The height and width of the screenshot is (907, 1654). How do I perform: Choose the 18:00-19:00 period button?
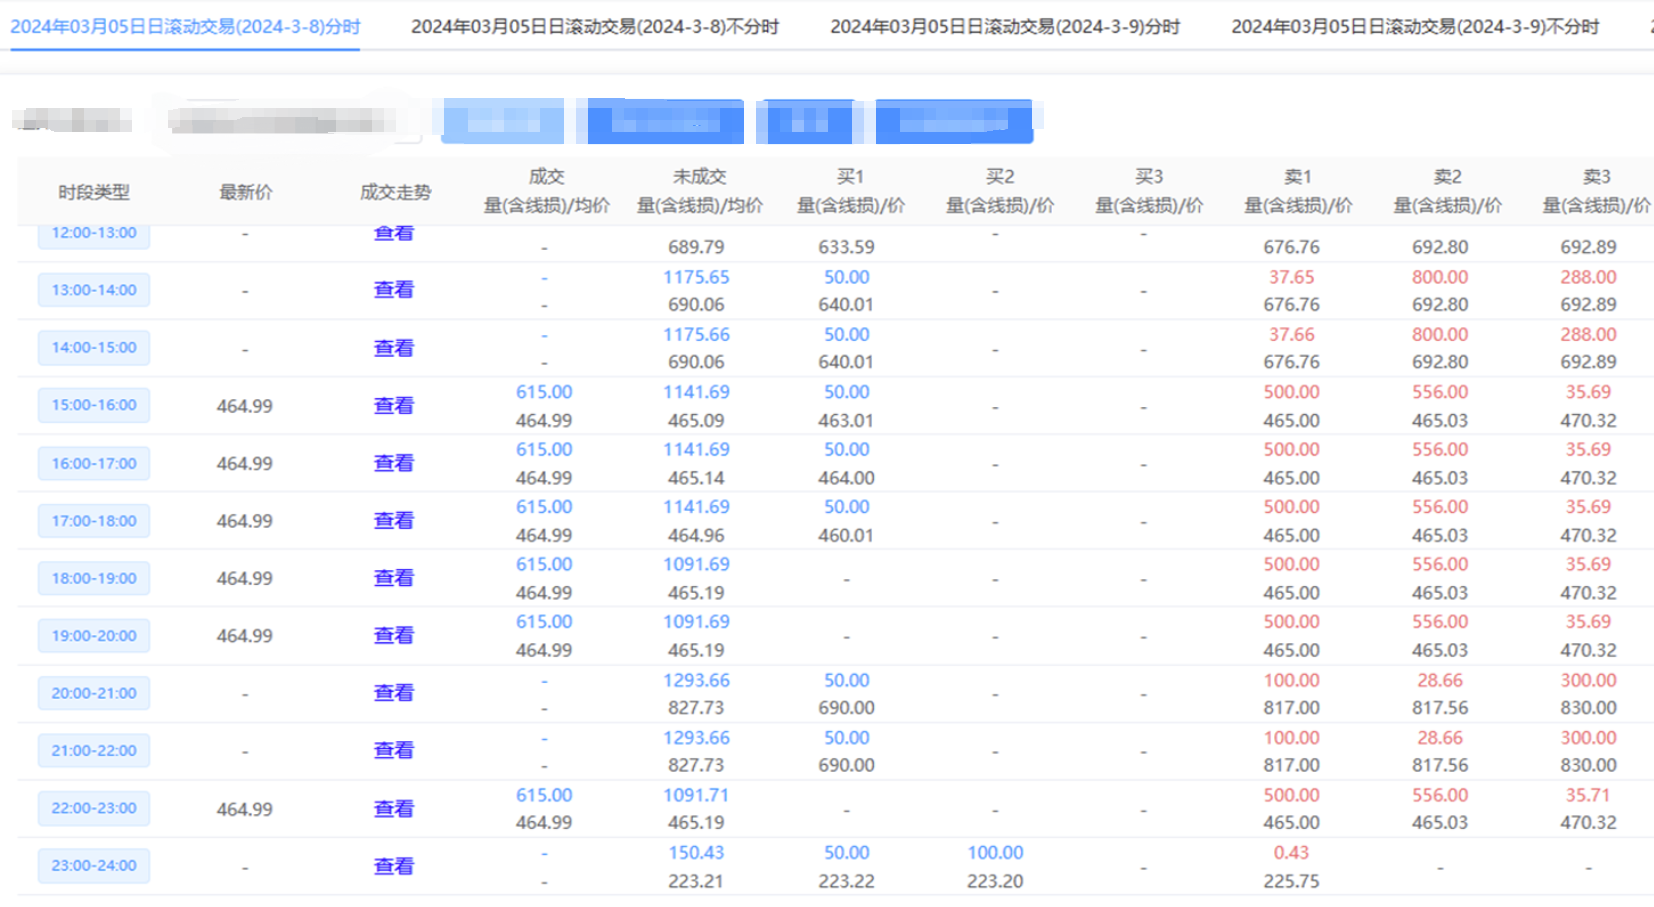pyautogui.click(x=94, y=578)
